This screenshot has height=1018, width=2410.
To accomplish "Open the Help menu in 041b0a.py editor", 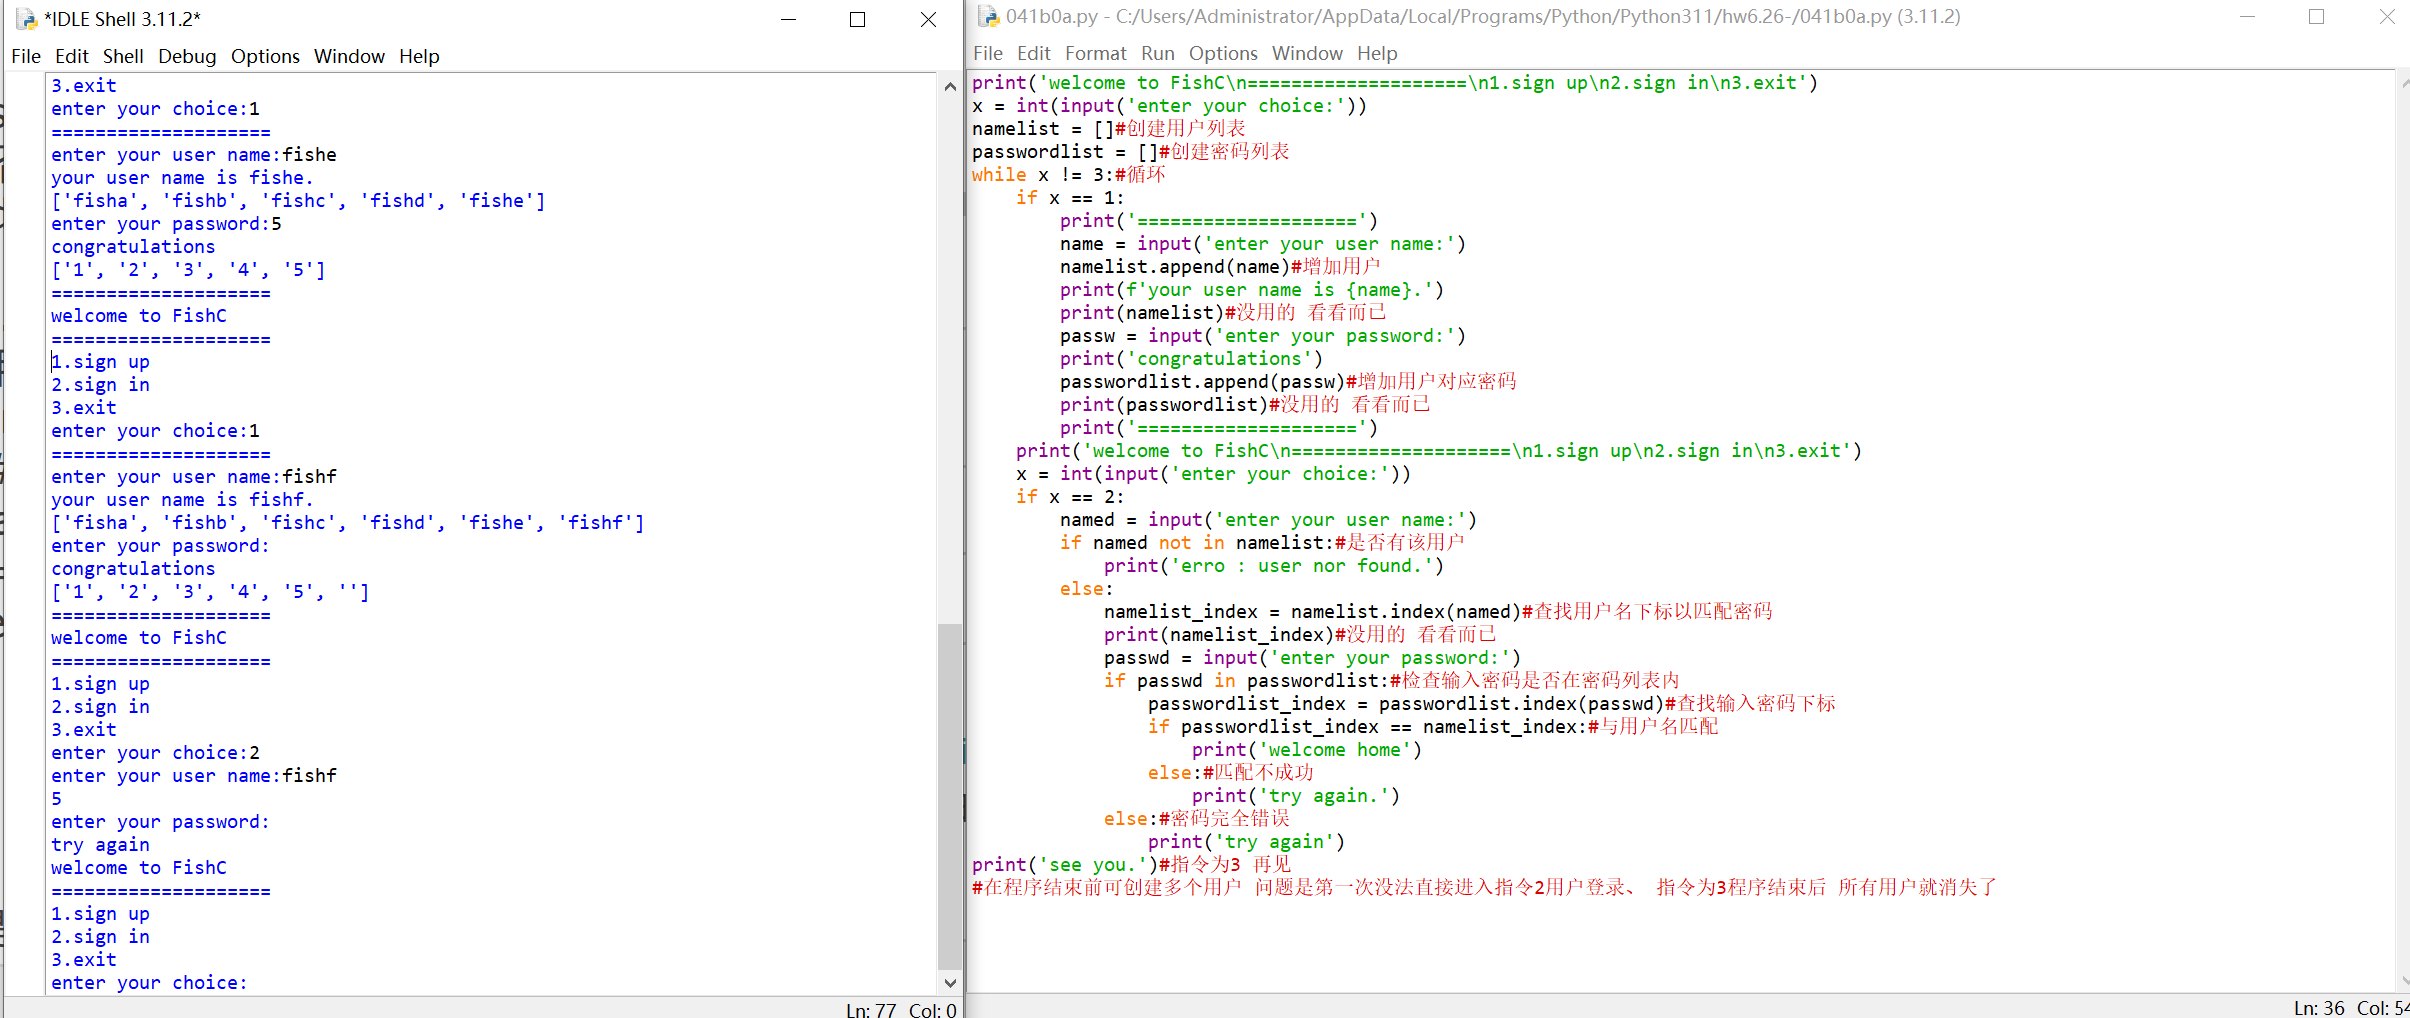I will tap(1377, 53).
